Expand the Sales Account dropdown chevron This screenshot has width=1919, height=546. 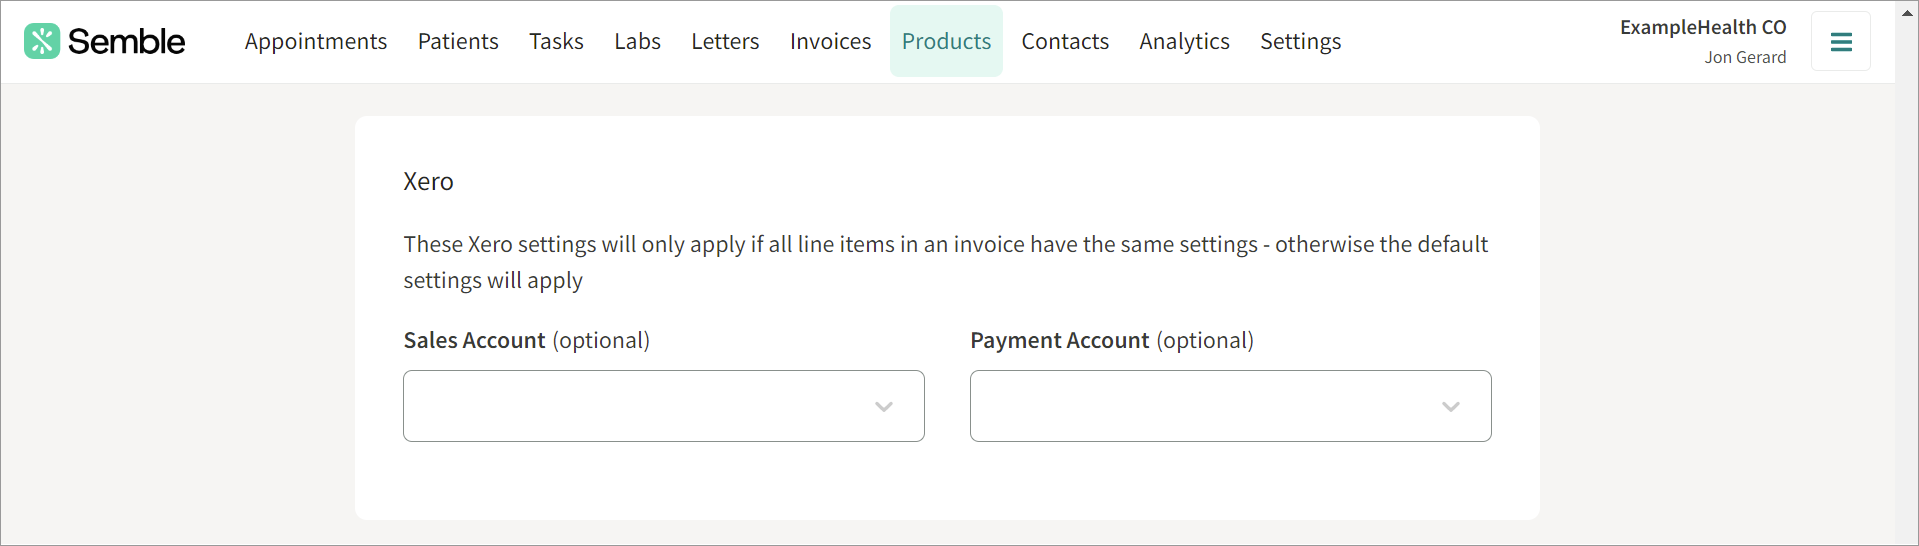(x=884, y=406)
